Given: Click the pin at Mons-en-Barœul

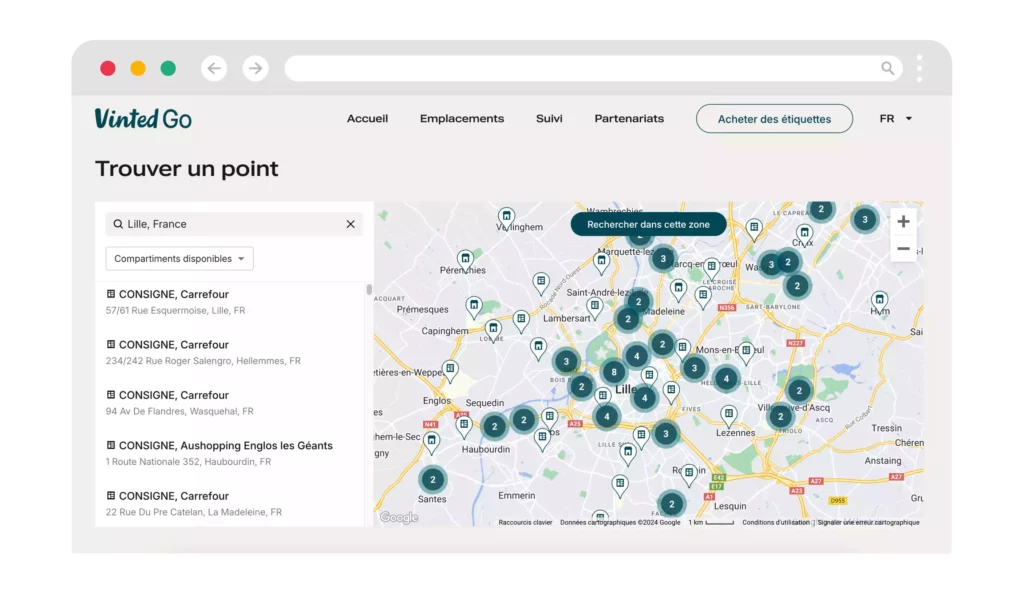Looking at the screenshot, I should point(746,353).
